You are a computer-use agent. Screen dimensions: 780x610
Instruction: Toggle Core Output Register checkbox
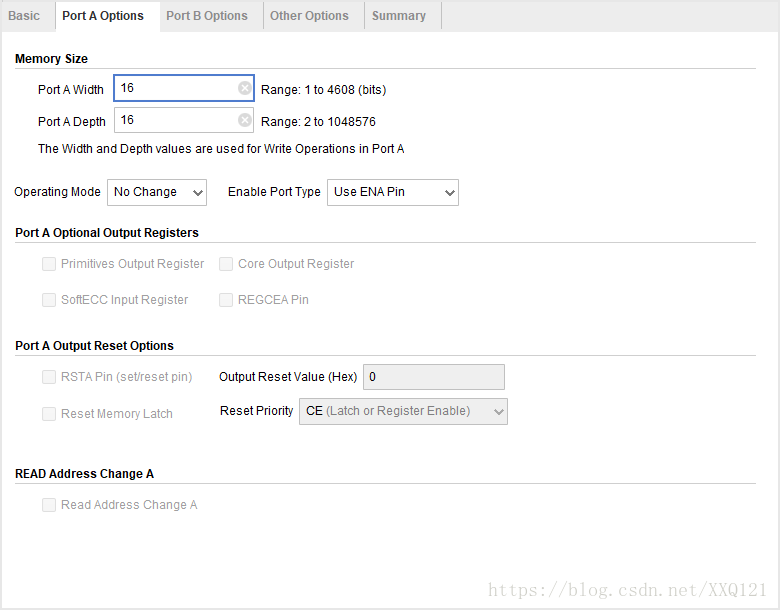[x=226, y=264]
